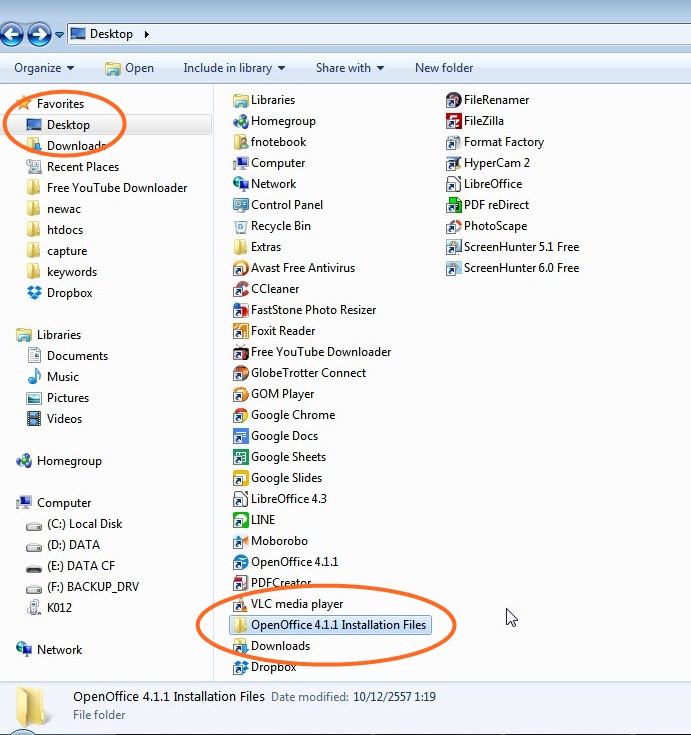Image resolution: width=691 pixels, height=735 pixels.
Task: Select the K012 device
Action: (49, 608)
